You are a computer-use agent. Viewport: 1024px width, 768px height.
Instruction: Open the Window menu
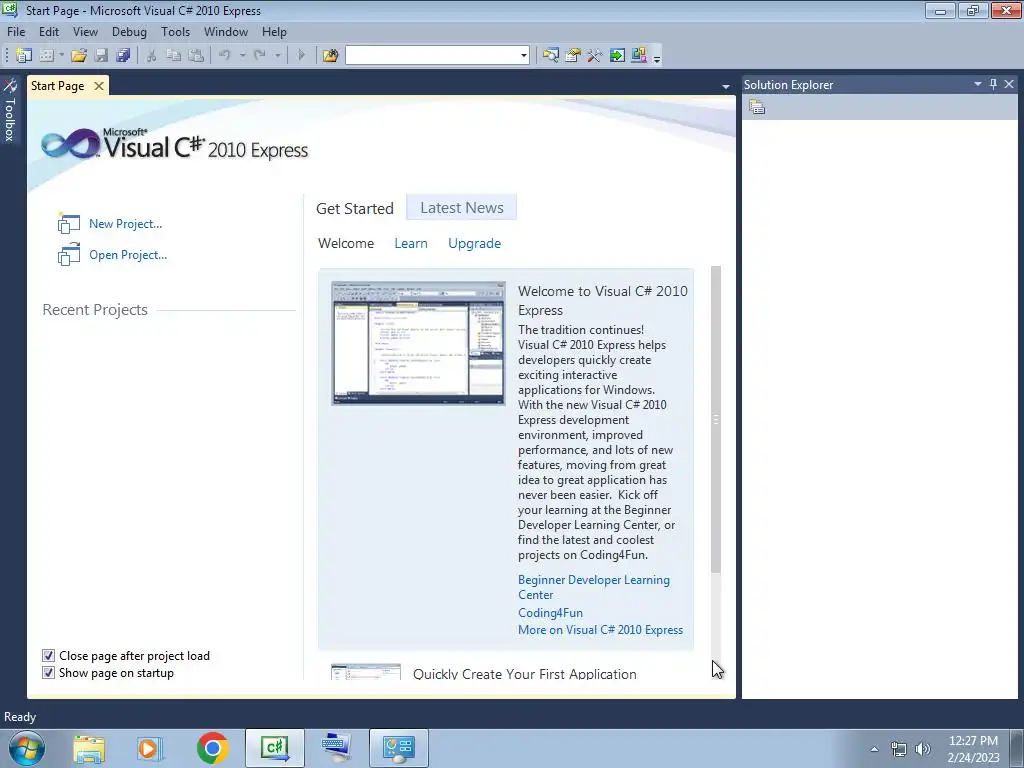click(x=225, y=31)
